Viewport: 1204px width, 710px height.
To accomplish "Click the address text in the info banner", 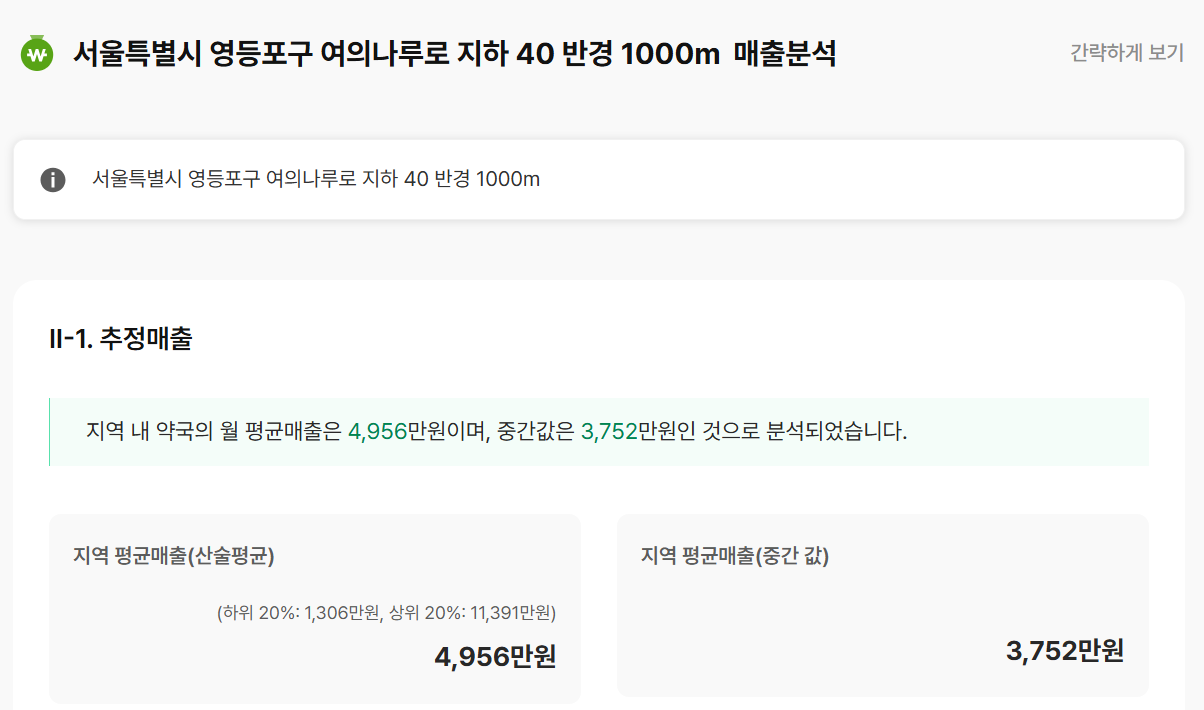I will [245, 180].
